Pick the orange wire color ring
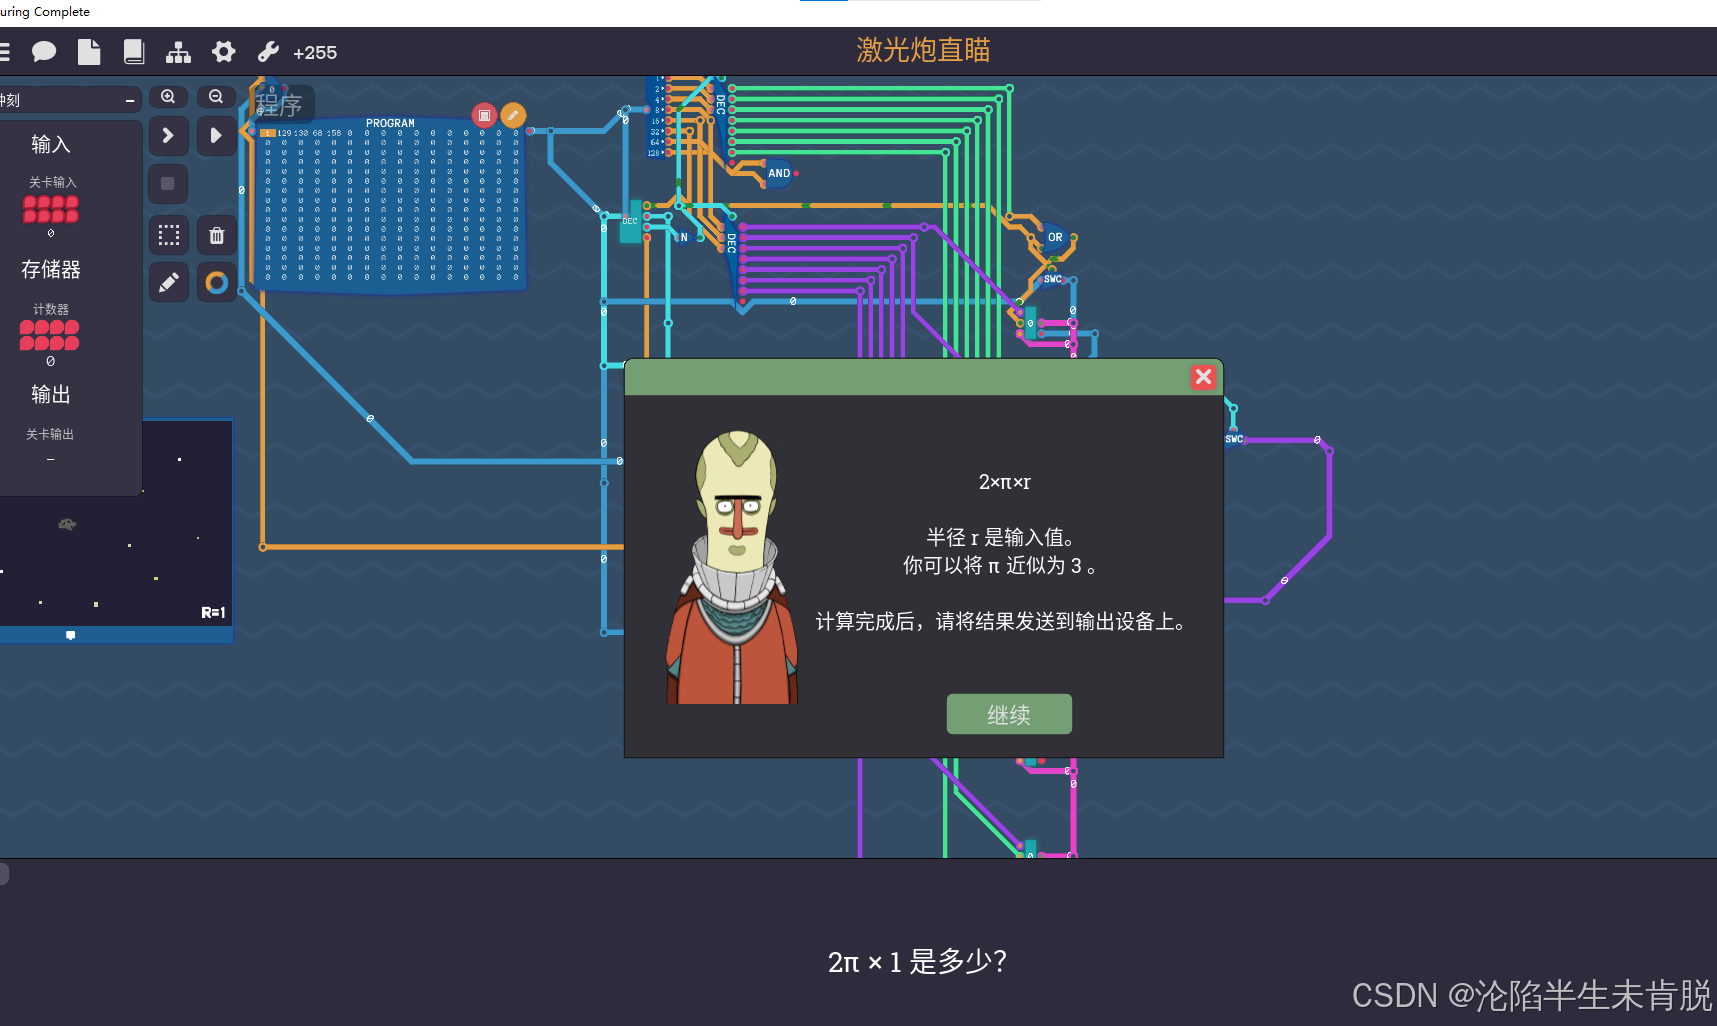Image resolution: width=1717 pixels, height=1026 pixels. pos(216,283)
